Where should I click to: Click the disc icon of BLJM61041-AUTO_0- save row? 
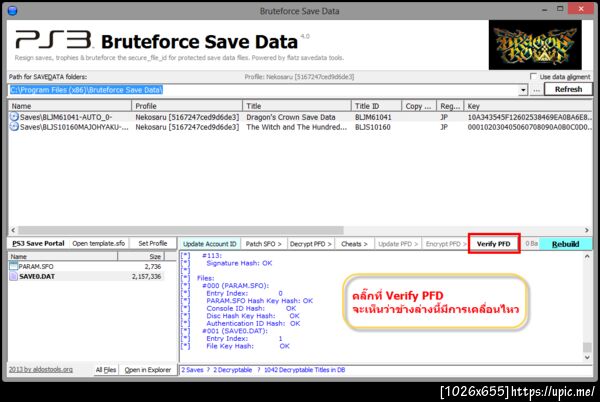tap(14, 117)
